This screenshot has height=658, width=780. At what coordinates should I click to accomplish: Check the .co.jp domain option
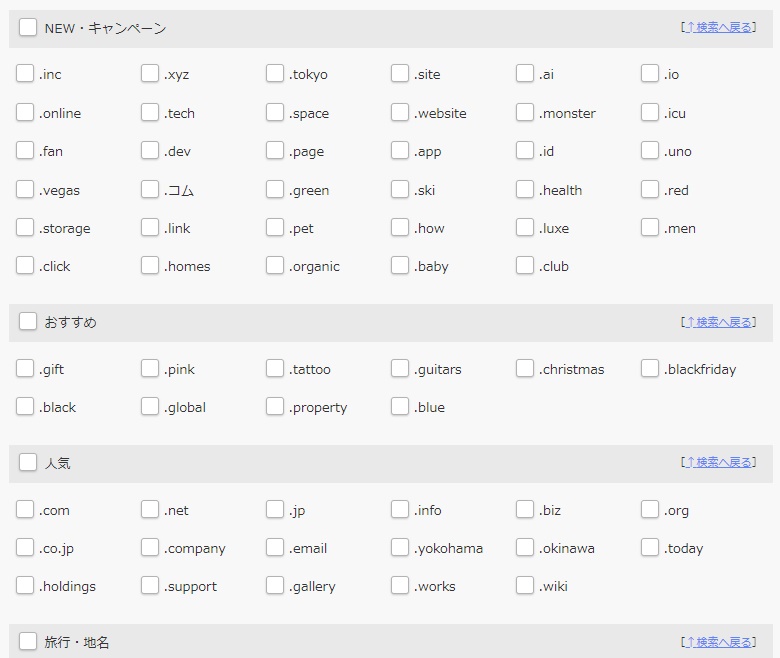[25, 548]
